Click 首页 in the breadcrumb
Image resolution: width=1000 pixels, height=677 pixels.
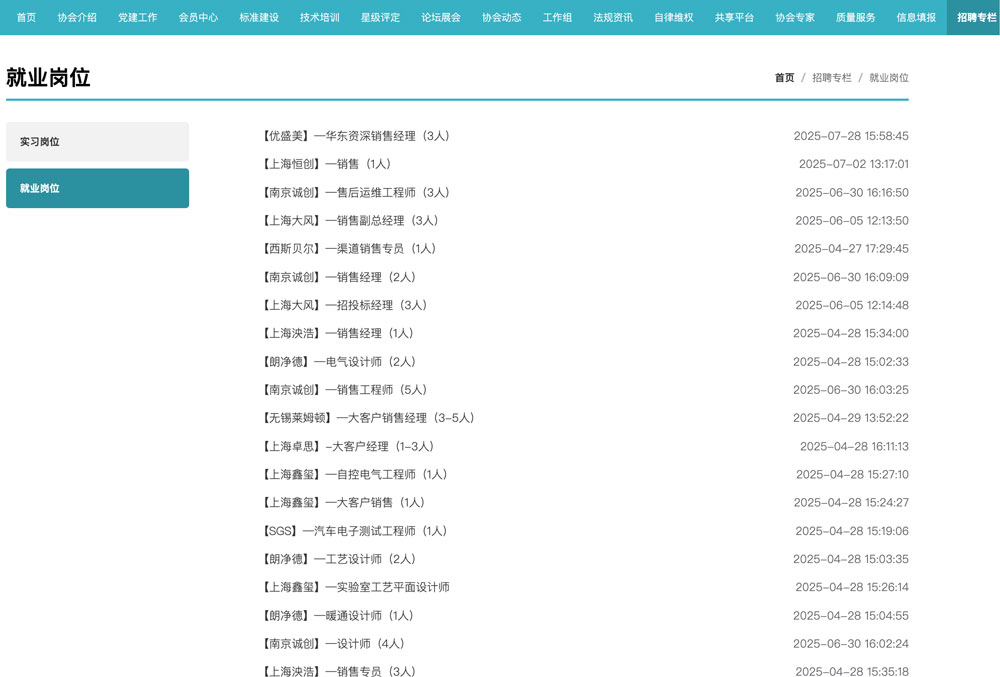point(784,78)
